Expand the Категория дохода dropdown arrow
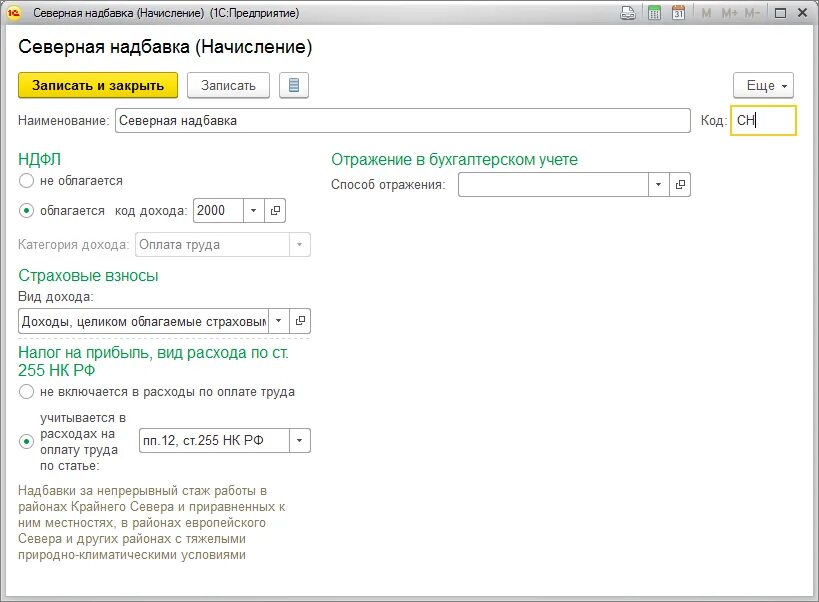Viewport: 819px width, 602px height. (x=300, y=244)
